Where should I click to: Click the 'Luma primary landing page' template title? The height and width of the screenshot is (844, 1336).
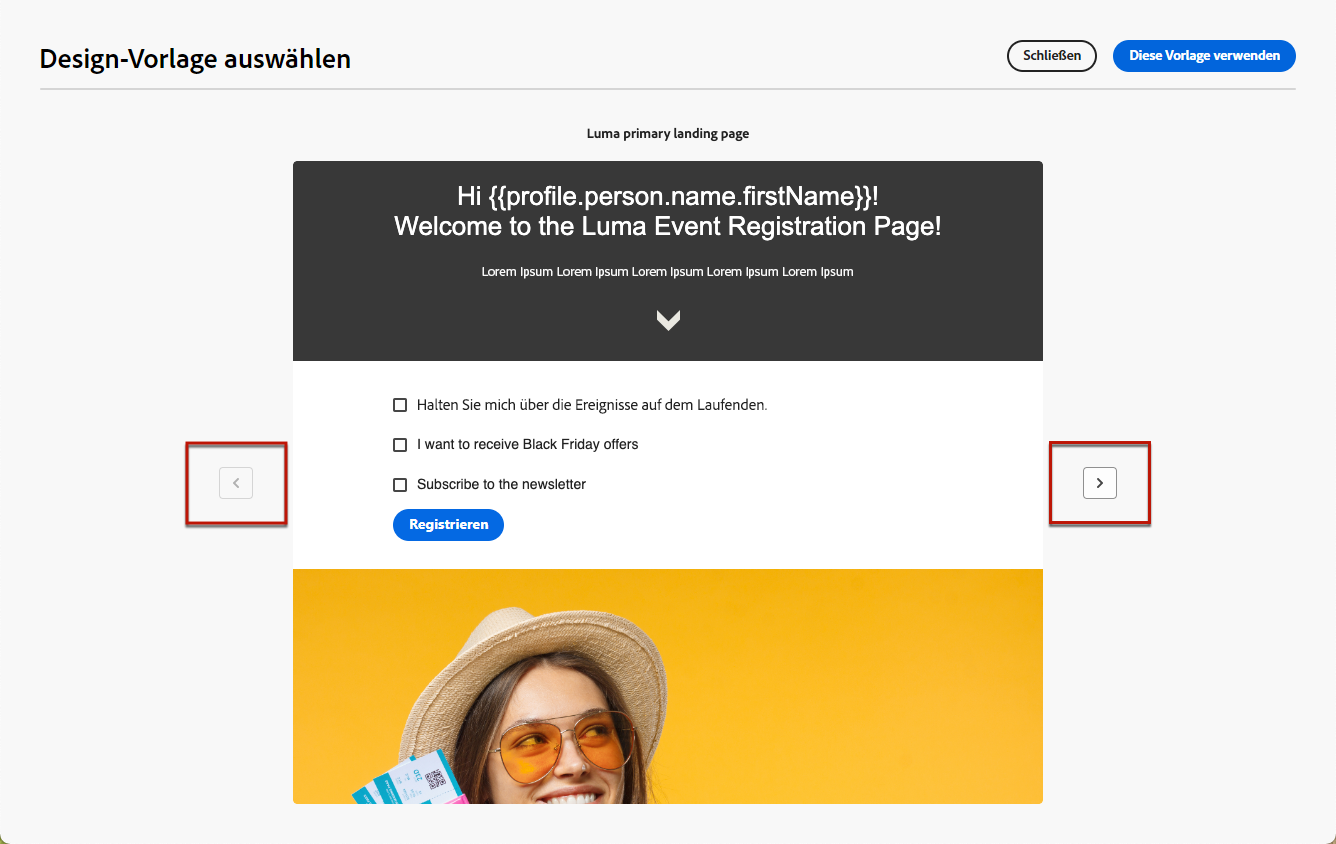click(x=668, y=133)
